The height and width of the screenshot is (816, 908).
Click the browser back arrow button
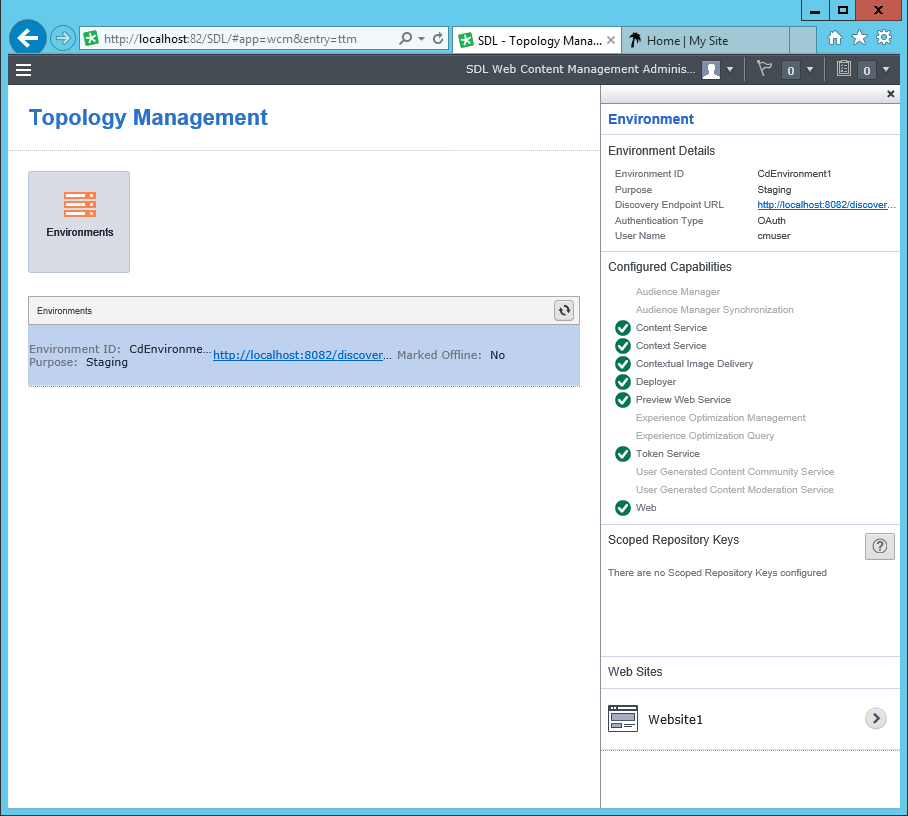click(x=28, y=39)
